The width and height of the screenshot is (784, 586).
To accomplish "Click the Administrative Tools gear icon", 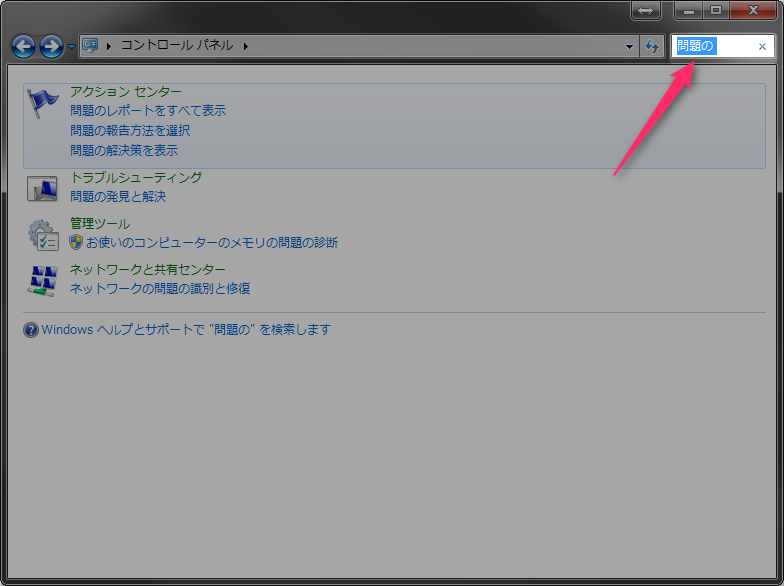I will (x=43, y=235).
